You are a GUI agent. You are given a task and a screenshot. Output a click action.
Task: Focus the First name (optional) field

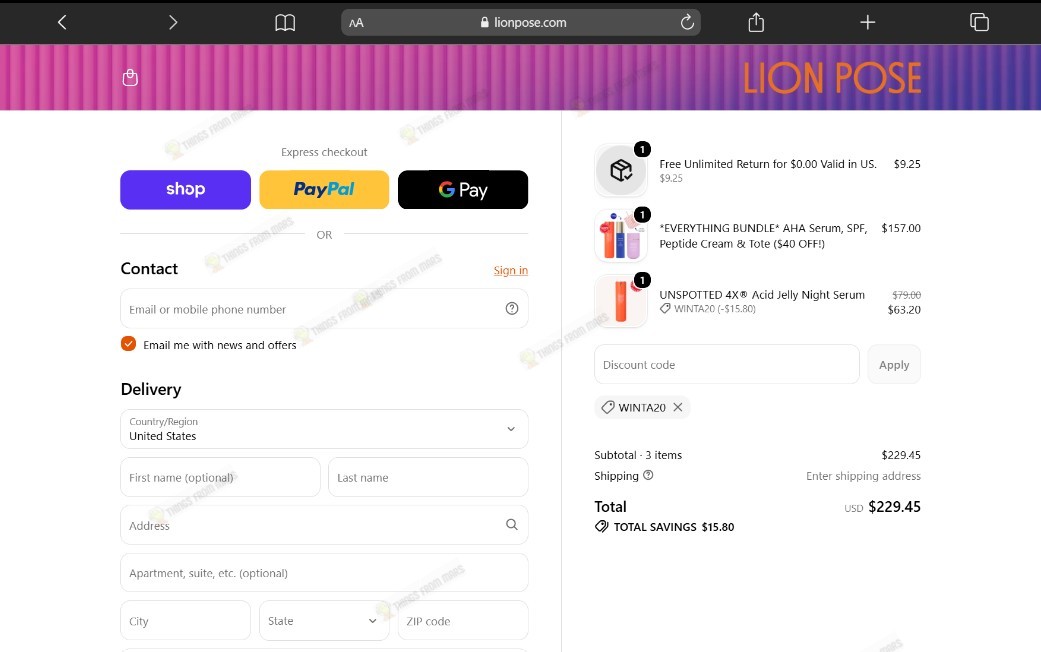tap(220, 477)
